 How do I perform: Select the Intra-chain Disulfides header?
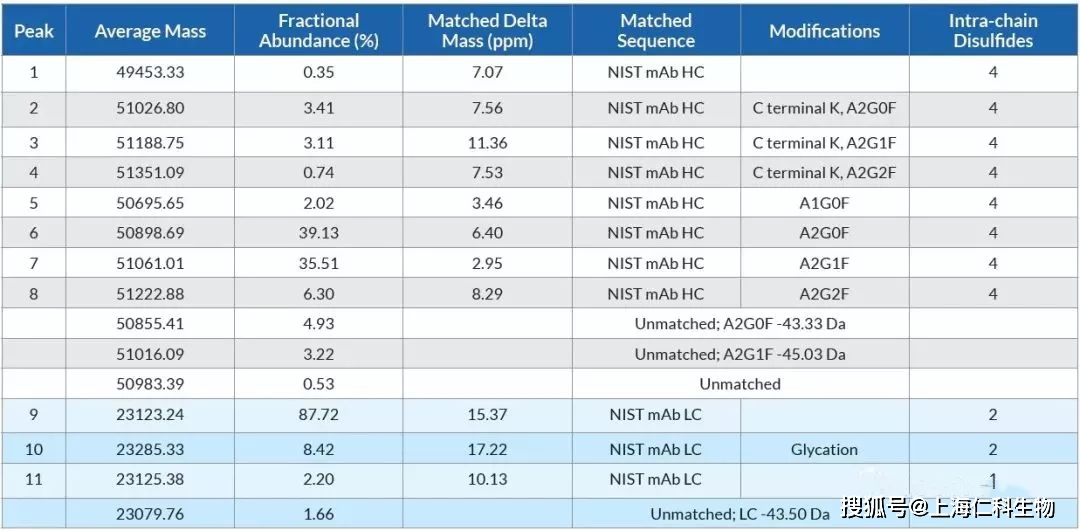coord(993,31)
